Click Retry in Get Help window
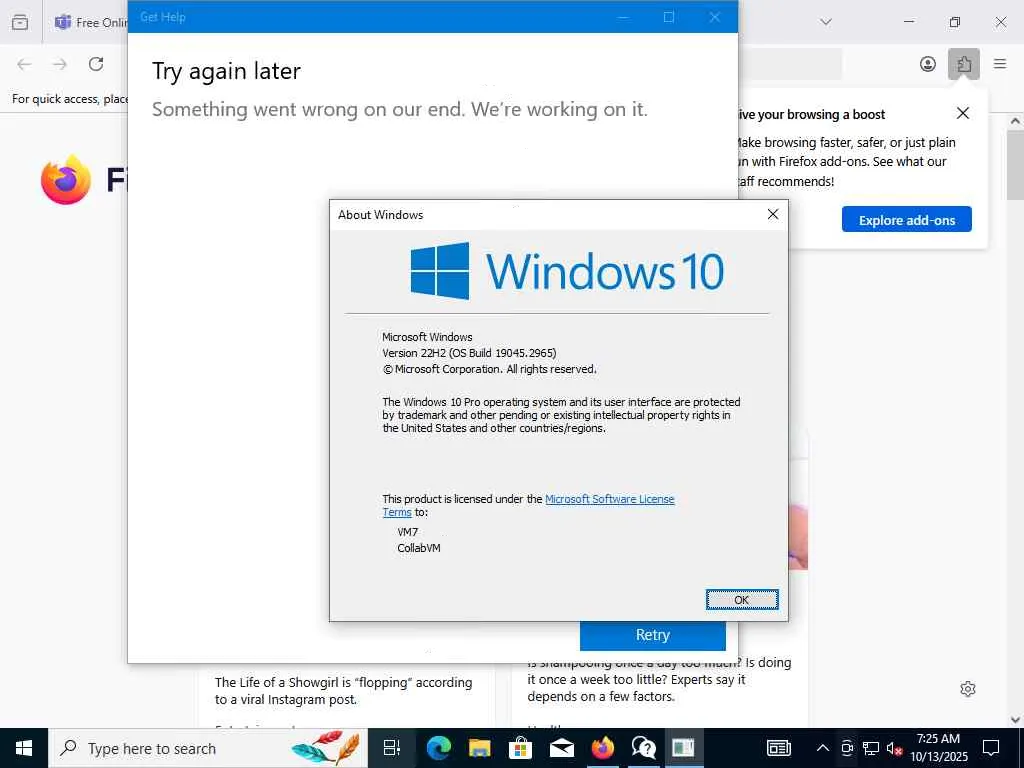Image resolution: width=1024 pixels, height=768 pixels. (652, 635)
